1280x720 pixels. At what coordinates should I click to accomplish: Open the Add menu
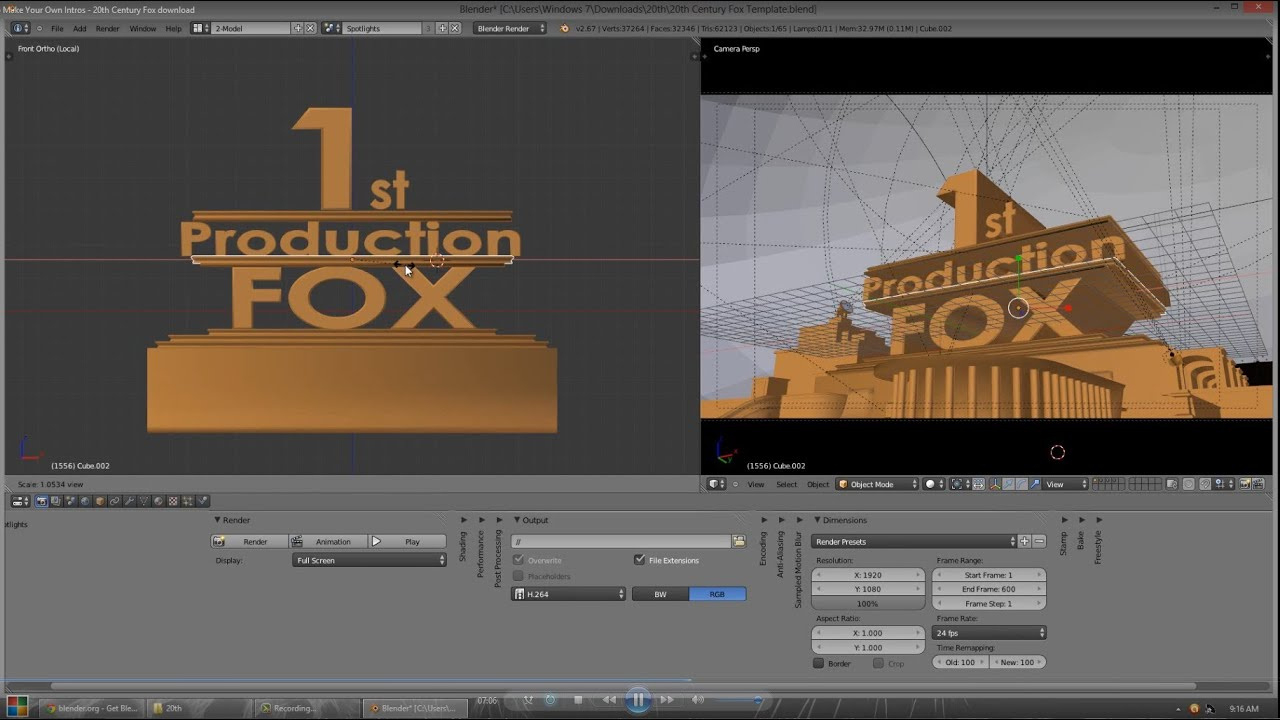coord(79,28)
